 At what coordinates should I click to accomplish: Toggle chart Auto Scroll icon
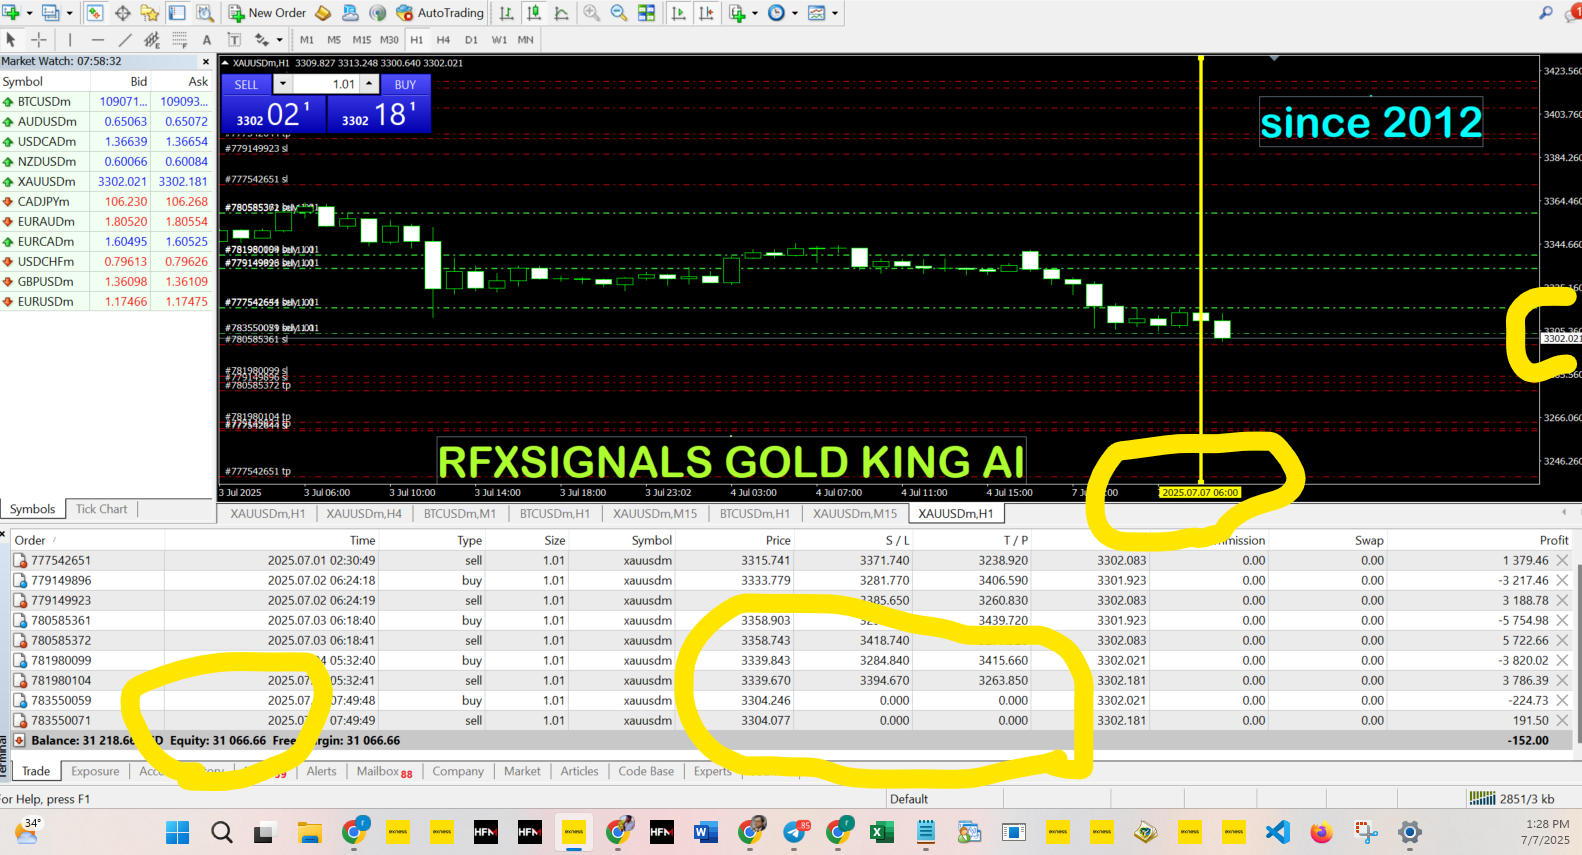click(679, 13)
